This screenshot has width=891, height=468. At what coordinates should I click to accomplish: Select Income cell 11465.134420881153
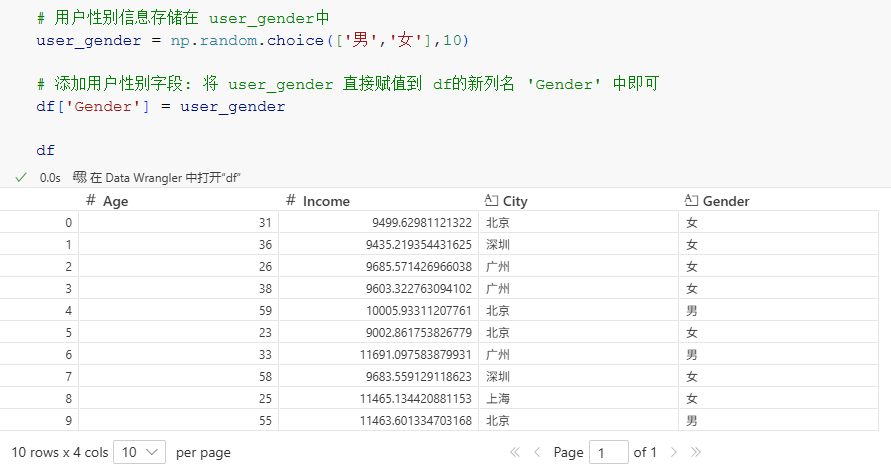point(378,399)
